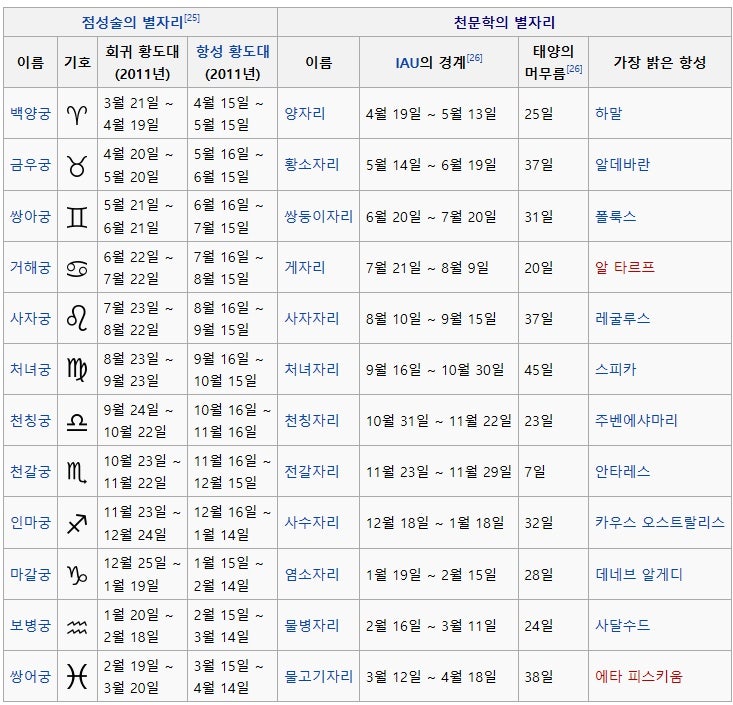Open the 게자리 constellation link
733x705 pixels.
[x=305, y=268]
